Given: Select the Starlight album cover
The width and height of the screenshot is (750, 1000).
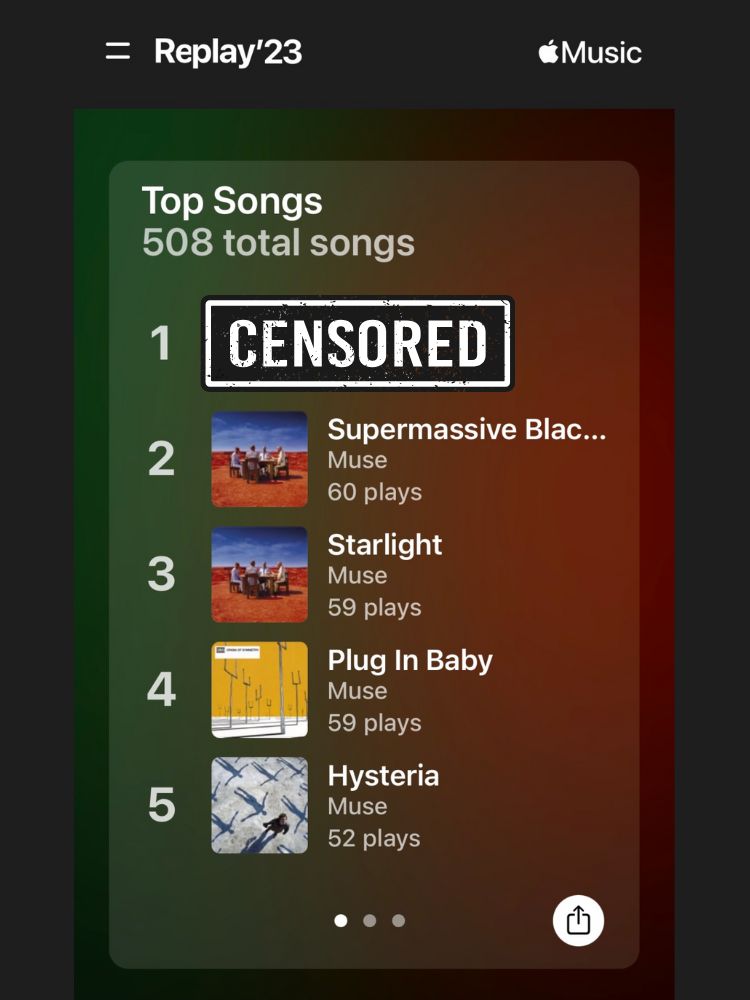Looking at the screenshot, I should (x=259, y=575).
